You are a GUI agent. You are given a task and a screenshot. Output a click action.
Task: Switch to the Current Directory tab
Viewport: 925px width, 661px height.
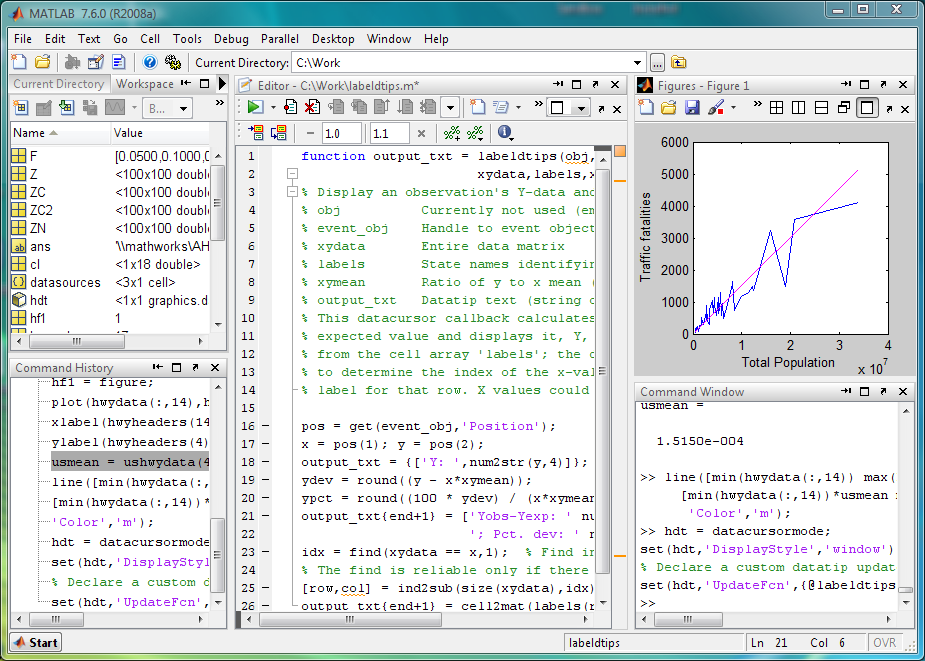point(58,84)
